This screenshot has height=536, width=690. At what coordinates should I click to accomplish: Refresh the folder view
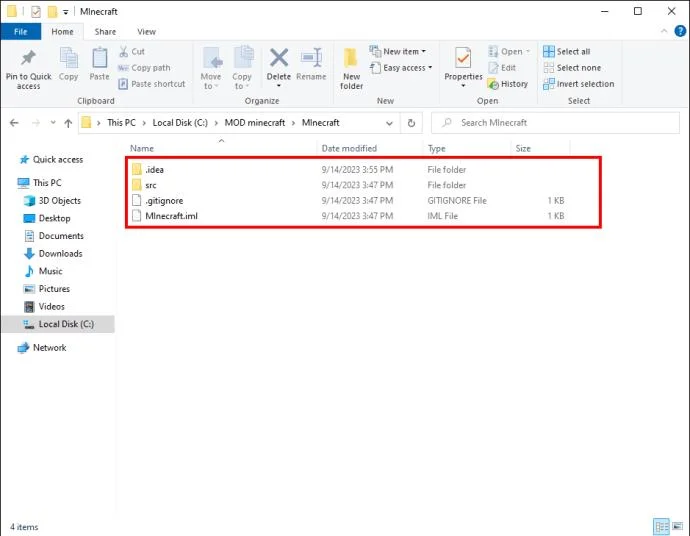[411, 123]
